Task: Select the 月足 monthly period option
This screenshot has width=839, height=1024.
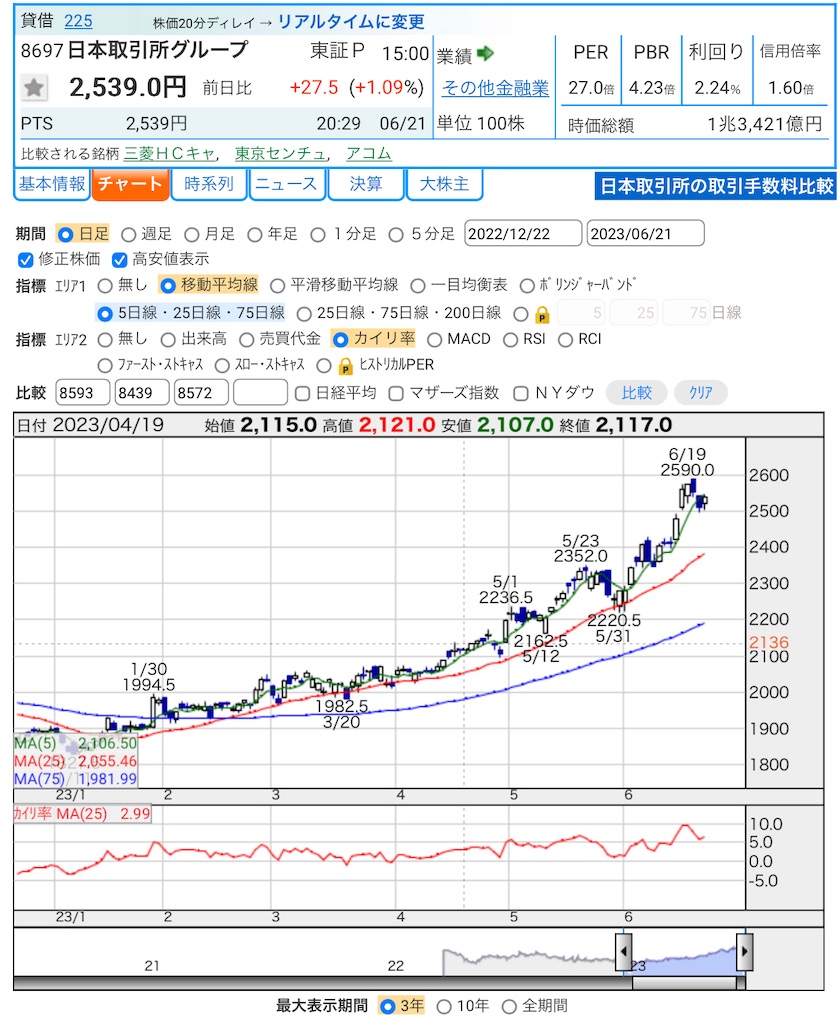Action: coord(191,234)
